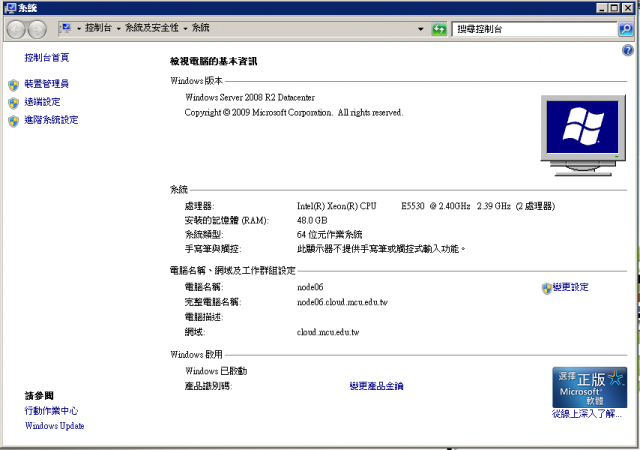Minimize the 系統 window
This screenshot has width=640, height=450.
pos(601,8)
